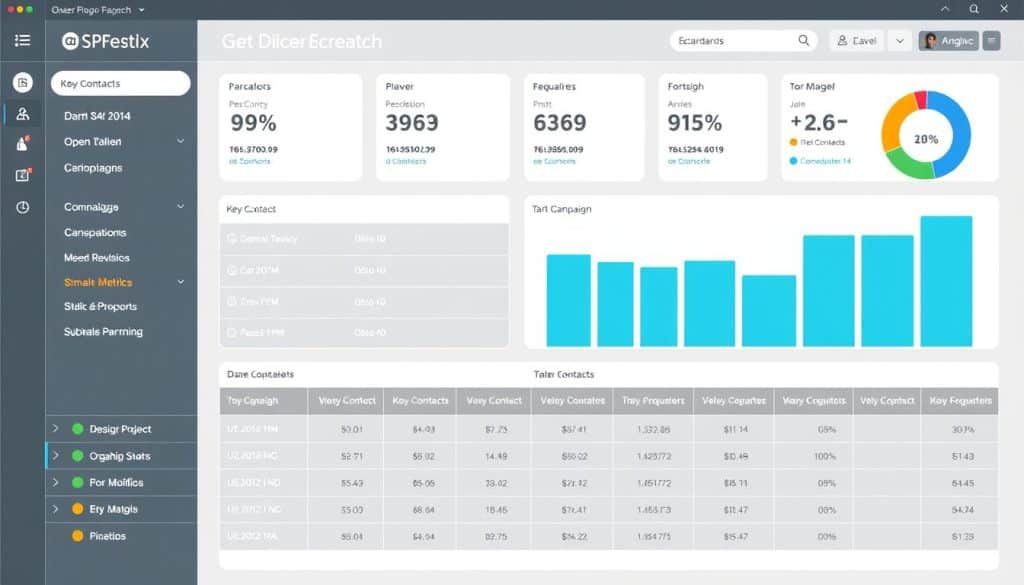Screen dimensions: 1024x585
Task: Click the Cavel user button
Action: pyautogui.click(x=857, y=40)
